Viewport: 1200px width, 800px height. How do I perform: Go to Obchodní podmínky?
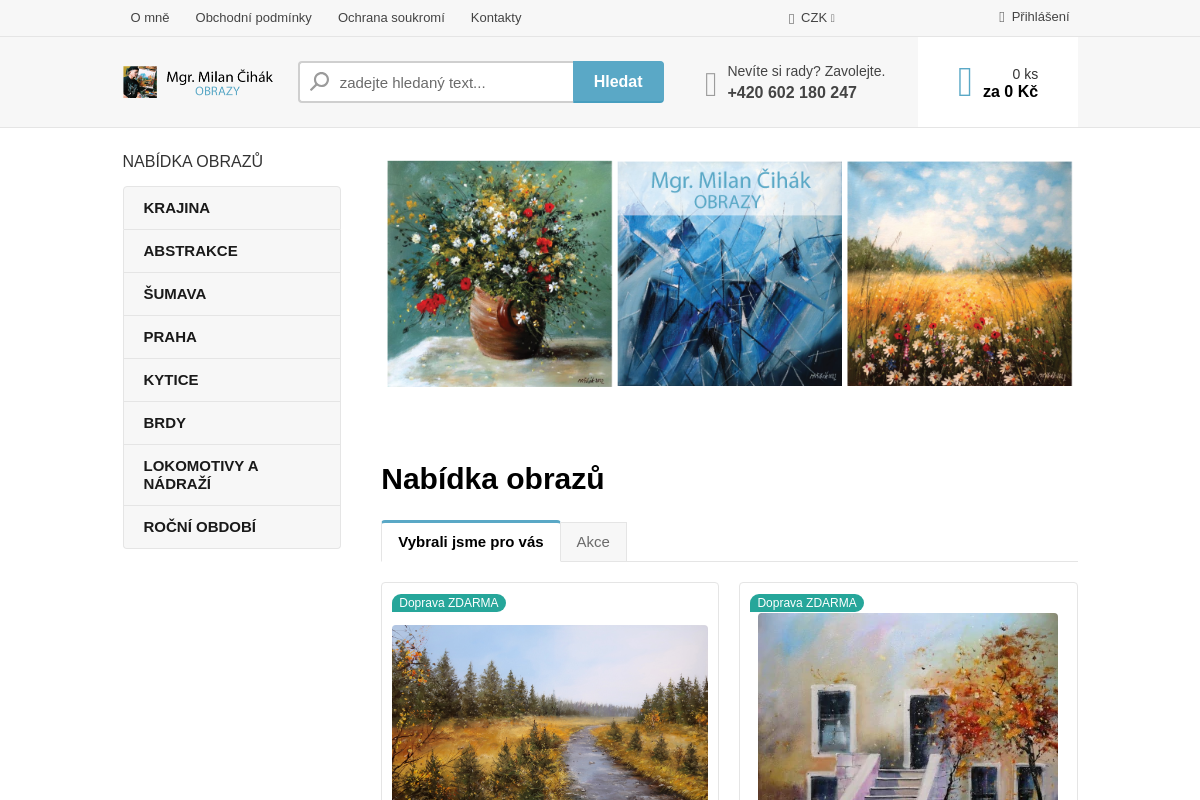(253, 17)
